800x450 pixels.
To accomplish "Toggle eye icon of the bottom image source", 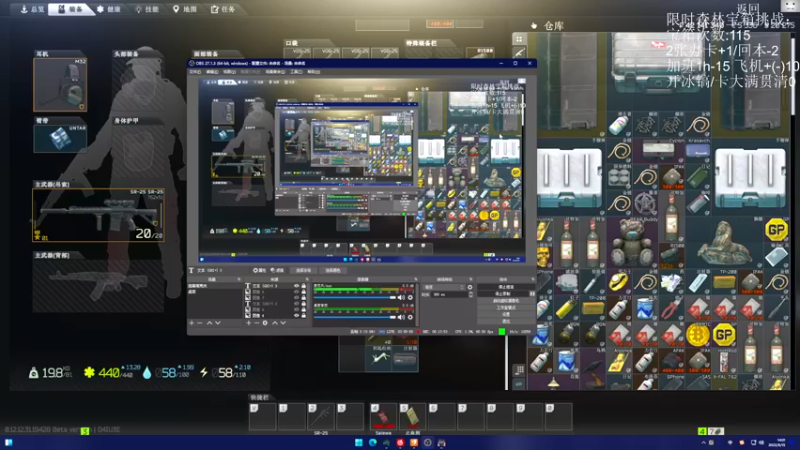I will [x=296, y=315].
